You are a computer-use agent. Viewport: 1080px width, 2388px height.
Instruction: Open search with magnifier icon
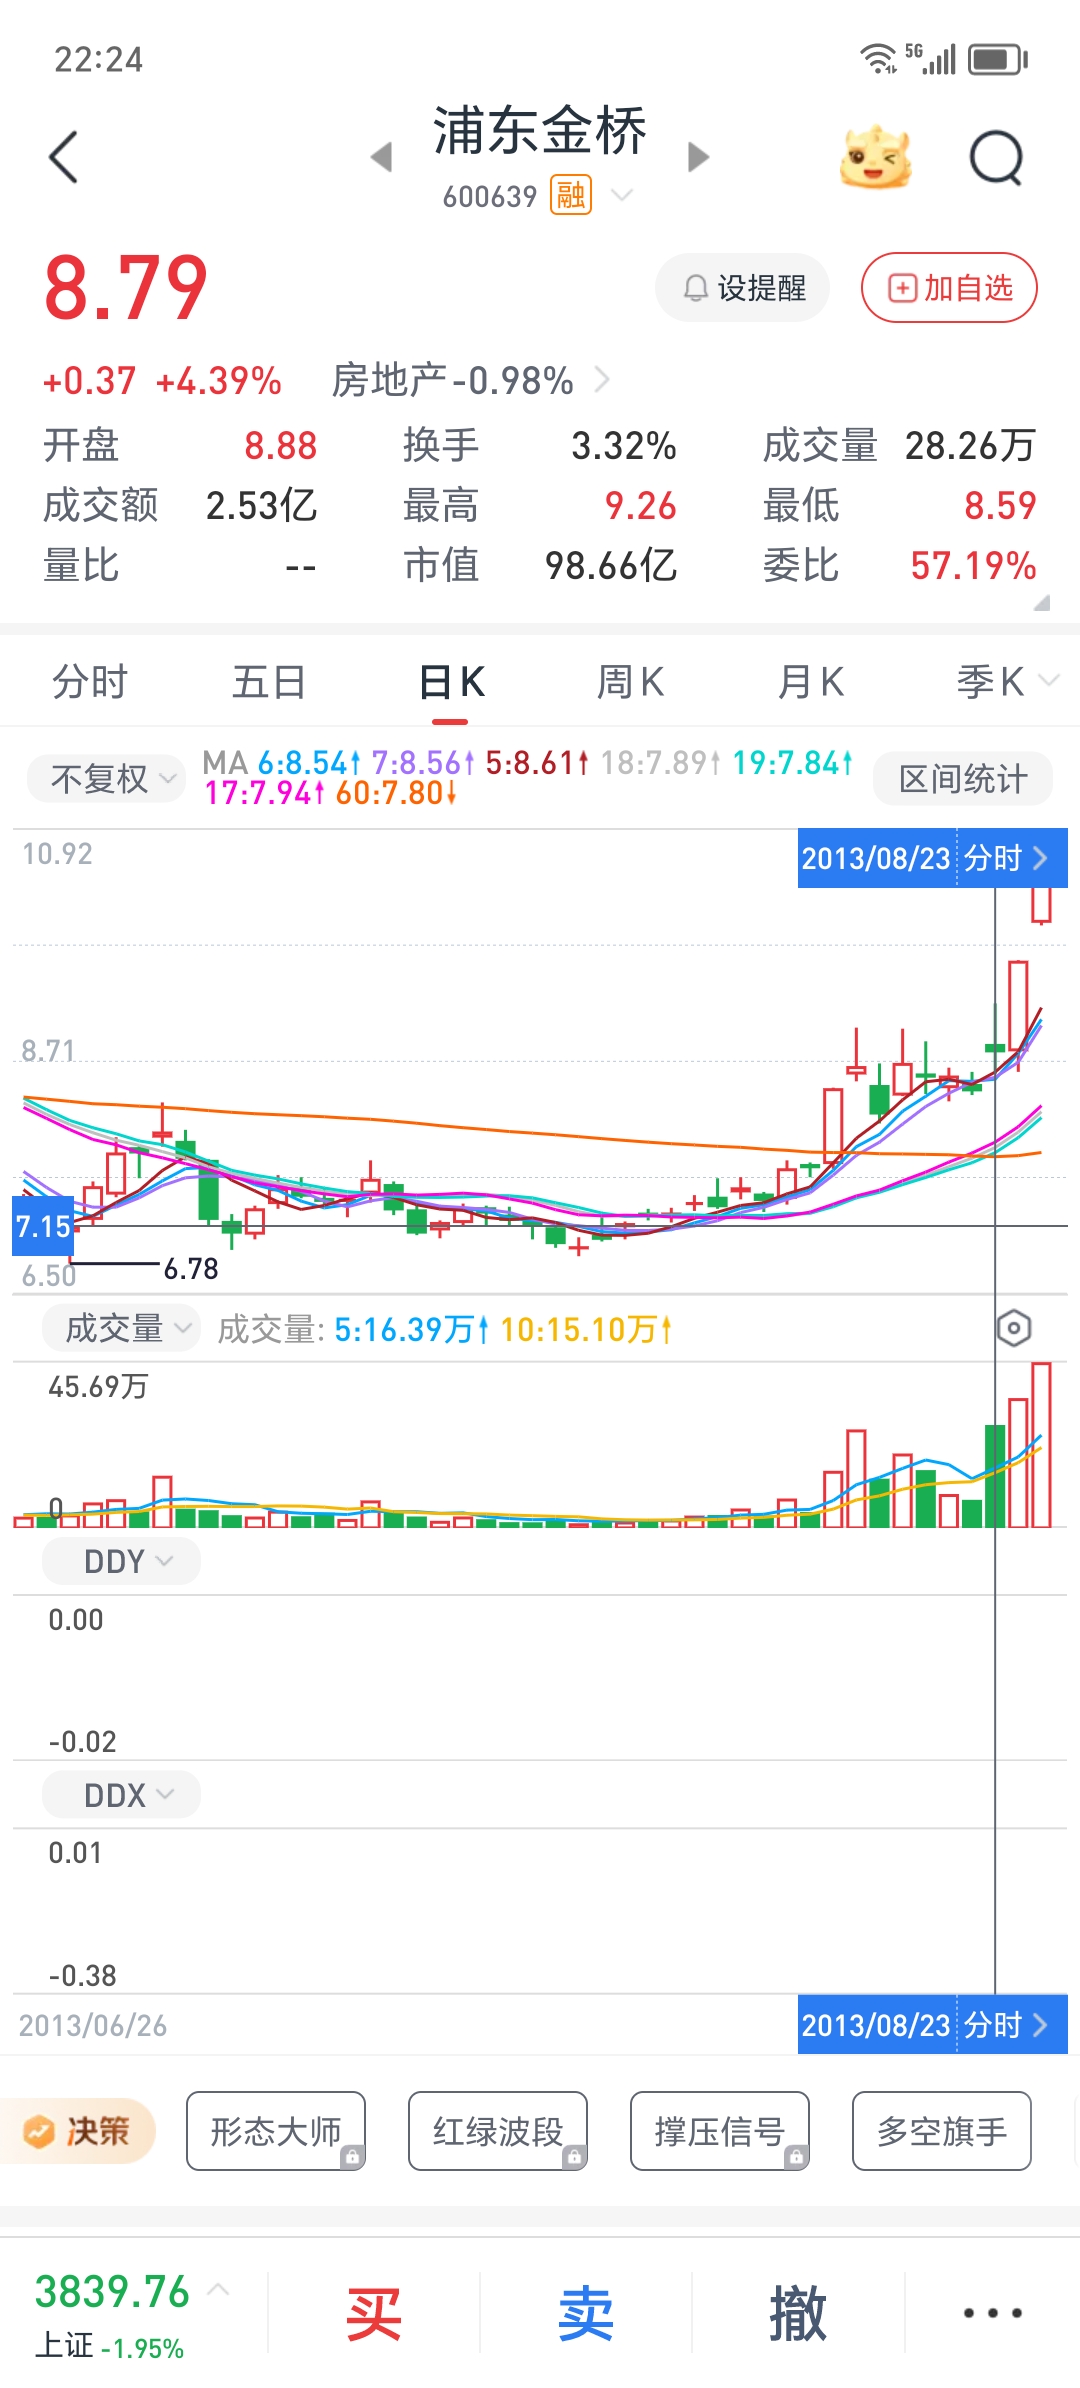point(997,158)
